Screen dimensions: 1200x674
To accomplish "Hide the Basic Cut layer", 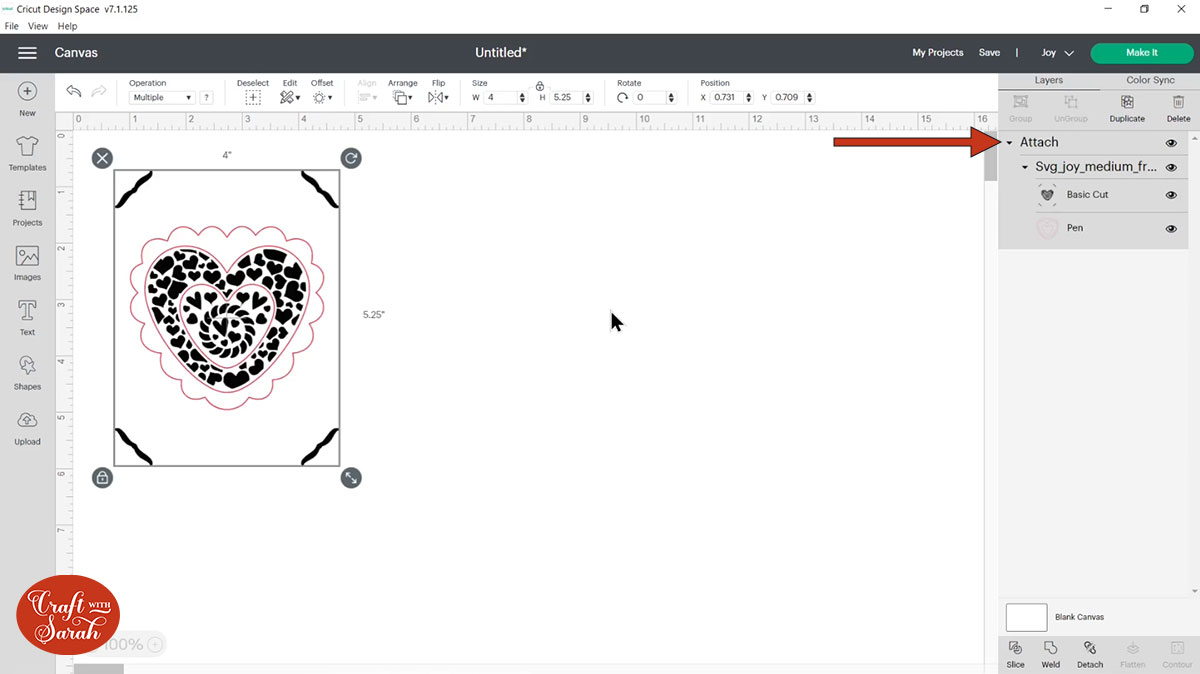I will pyautogui.click(x=1171, y=195).
